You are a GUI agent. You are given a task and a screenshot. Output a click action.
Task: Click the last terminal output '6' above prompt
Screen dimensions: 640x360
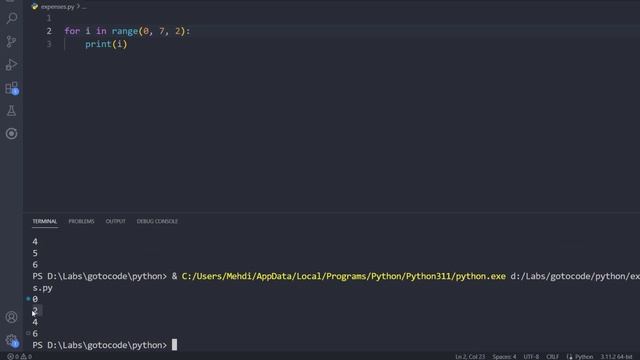pyautogui.click(x=35, y=333)
